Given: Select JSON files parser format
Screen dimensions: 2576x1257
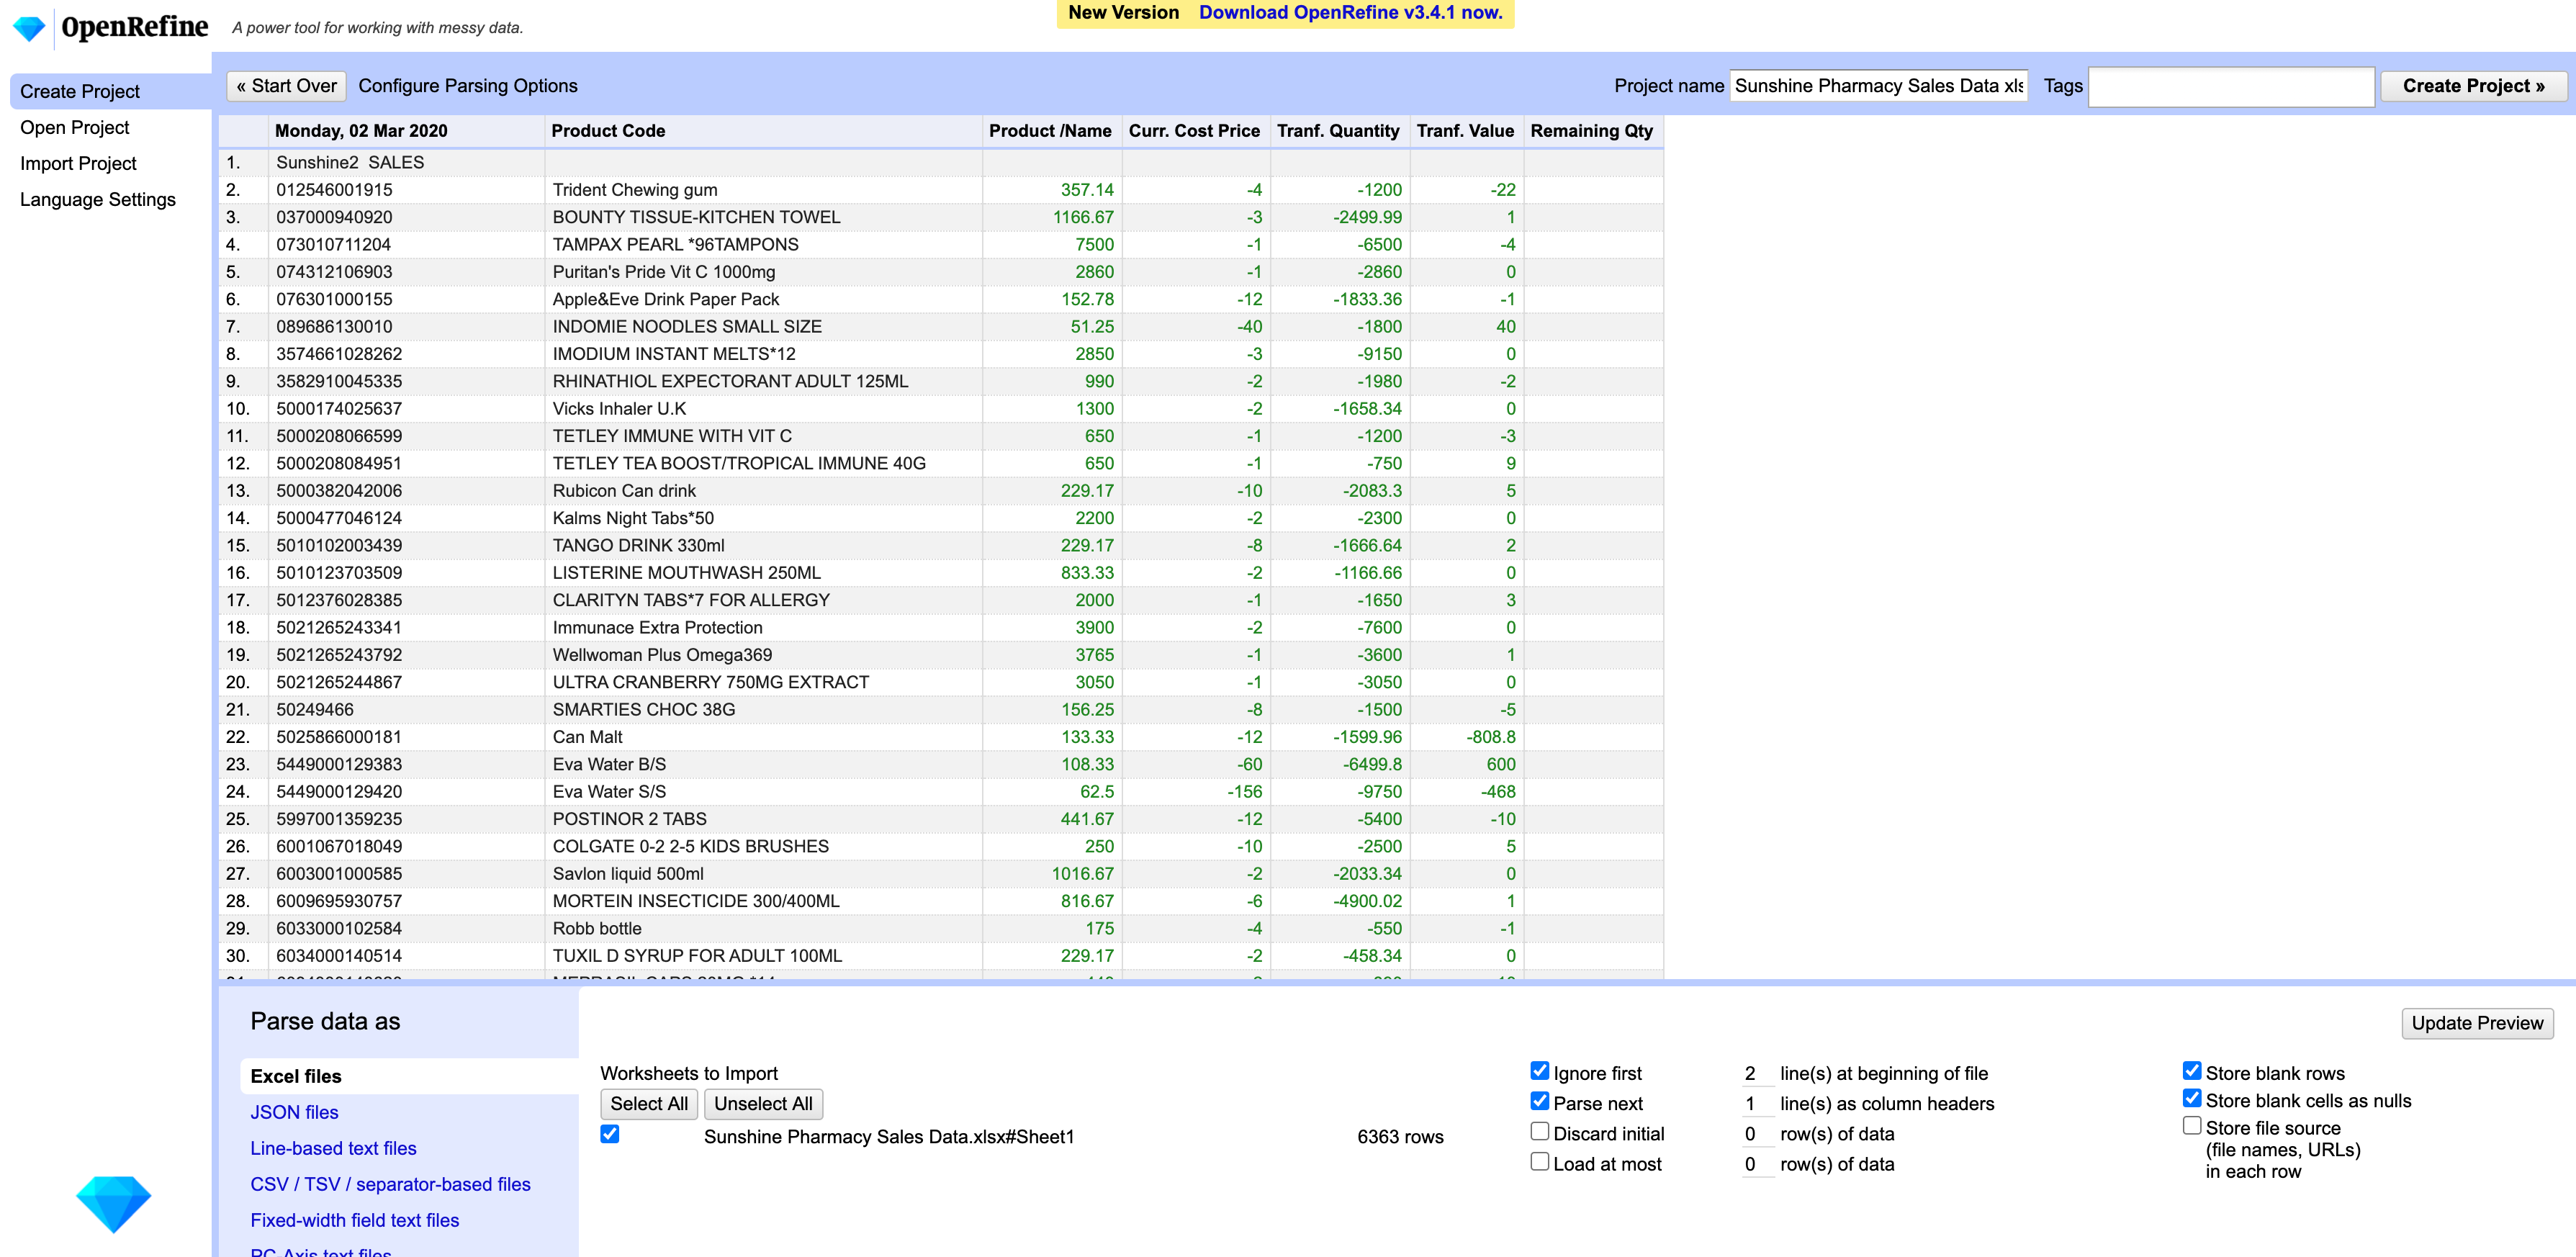Looking at the screenshot, I should (294, 1112).
